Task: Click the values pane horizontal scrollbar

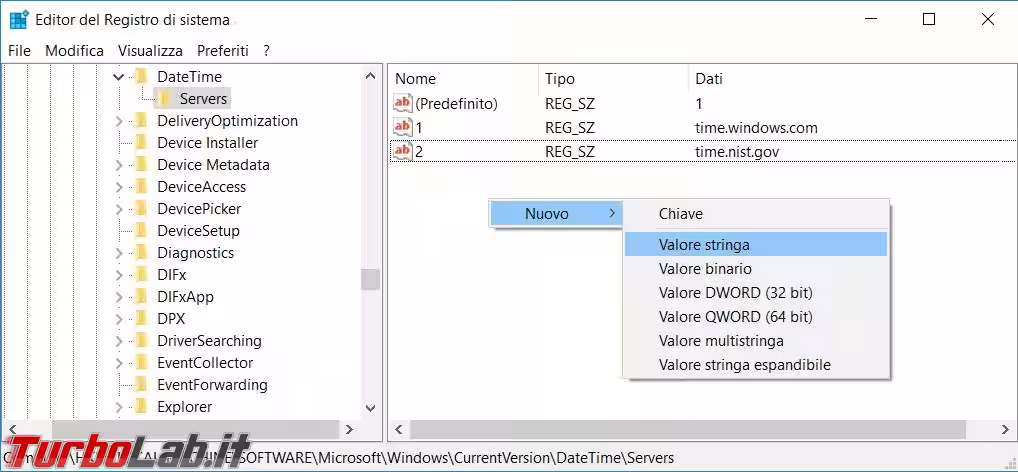Action: point(682,429)
